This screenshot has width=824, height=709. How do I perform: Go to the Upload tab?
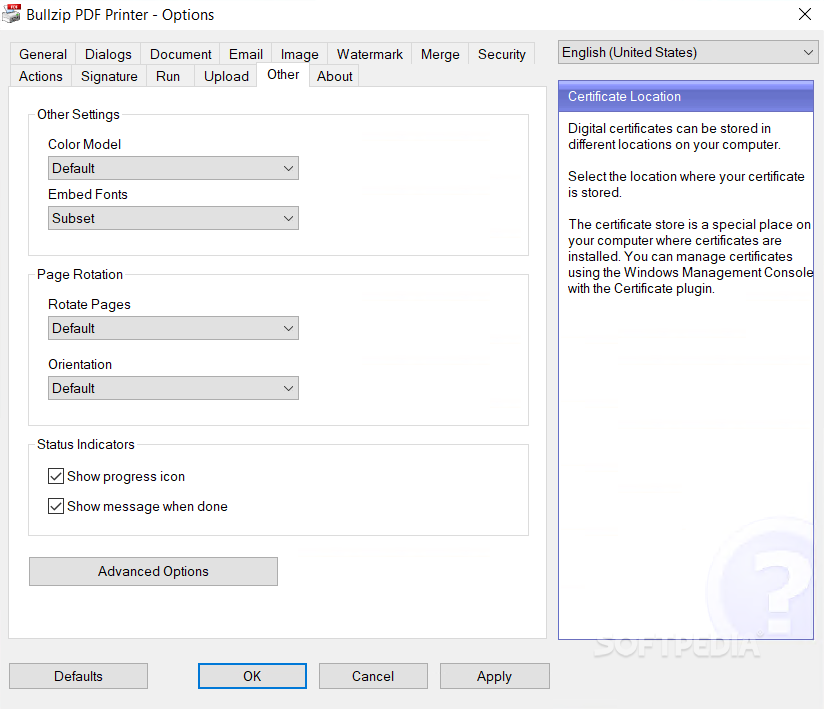(226, 76)
